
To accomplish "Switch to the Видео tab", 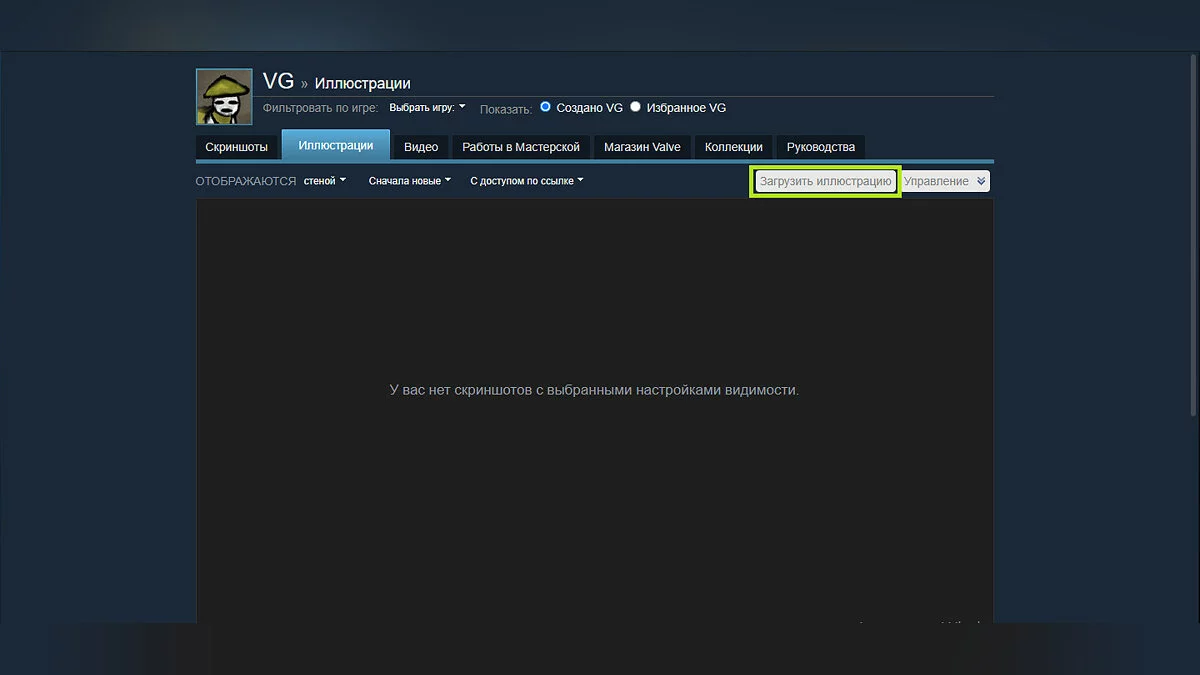I will [421, 147].
